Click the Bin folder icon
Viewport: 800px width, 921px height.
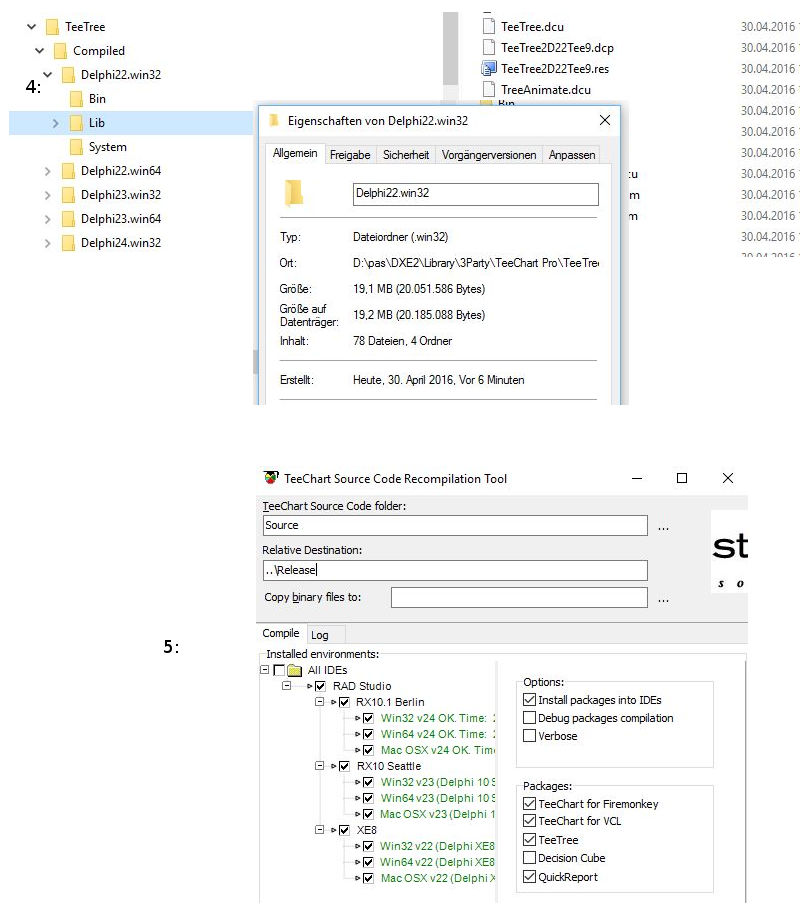pos(76,99)
